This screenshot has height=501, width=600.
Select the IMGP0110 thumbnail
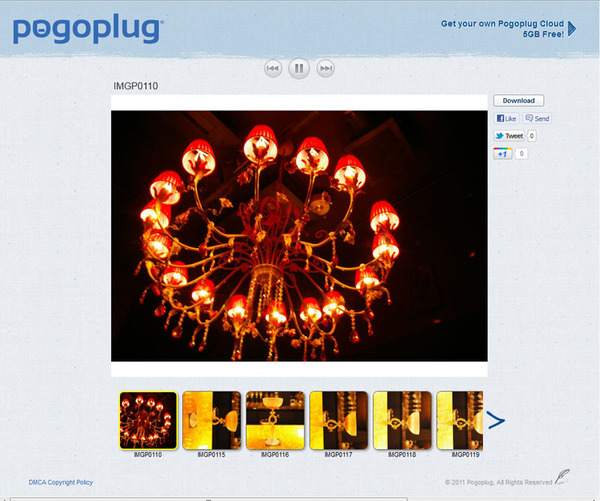tap(148, 420)
